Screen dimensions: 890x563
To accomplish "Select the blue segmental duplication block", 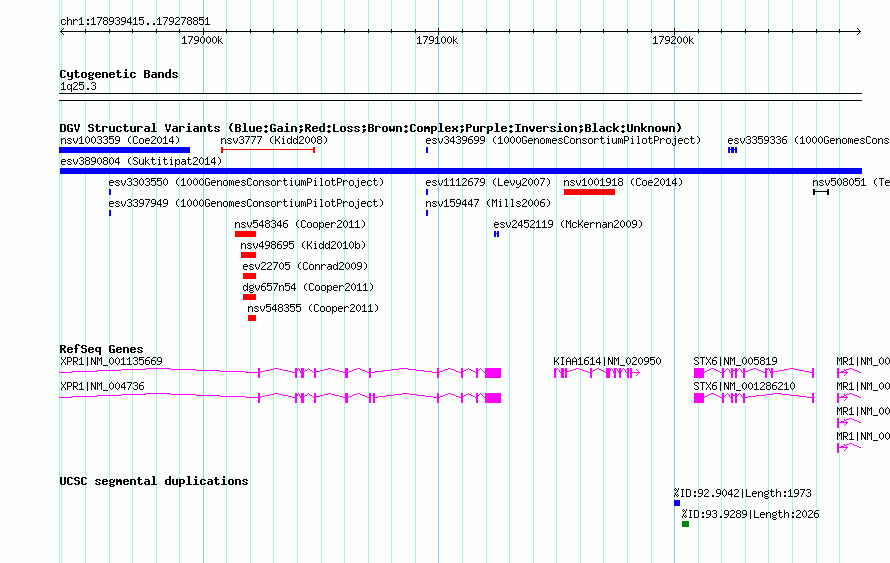I will point(677,503).
